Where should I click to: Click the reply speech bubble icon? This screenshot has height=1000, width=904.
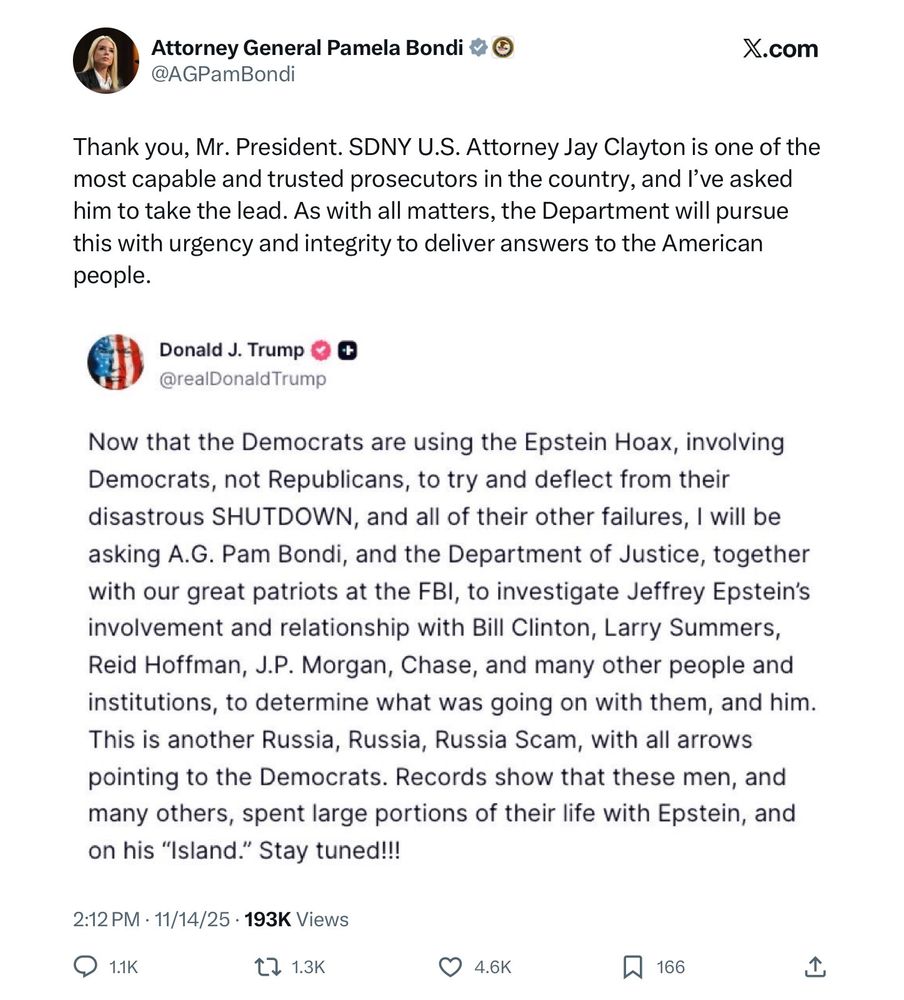[x=87, y=966]
